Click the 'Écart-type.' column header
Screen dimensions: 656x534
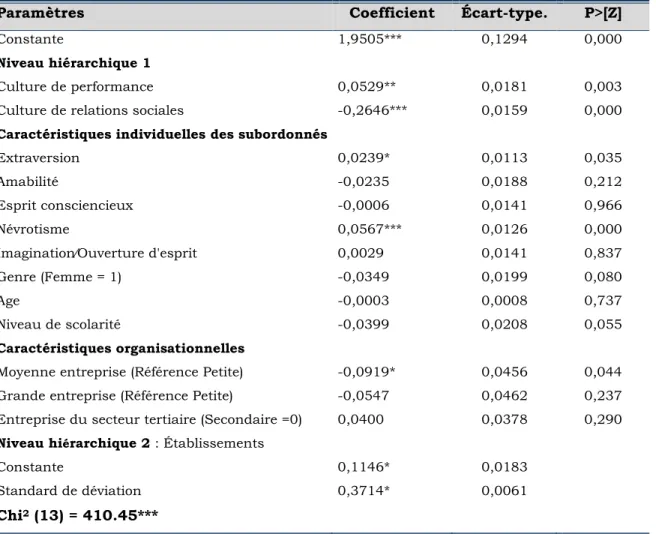point(504,13)
